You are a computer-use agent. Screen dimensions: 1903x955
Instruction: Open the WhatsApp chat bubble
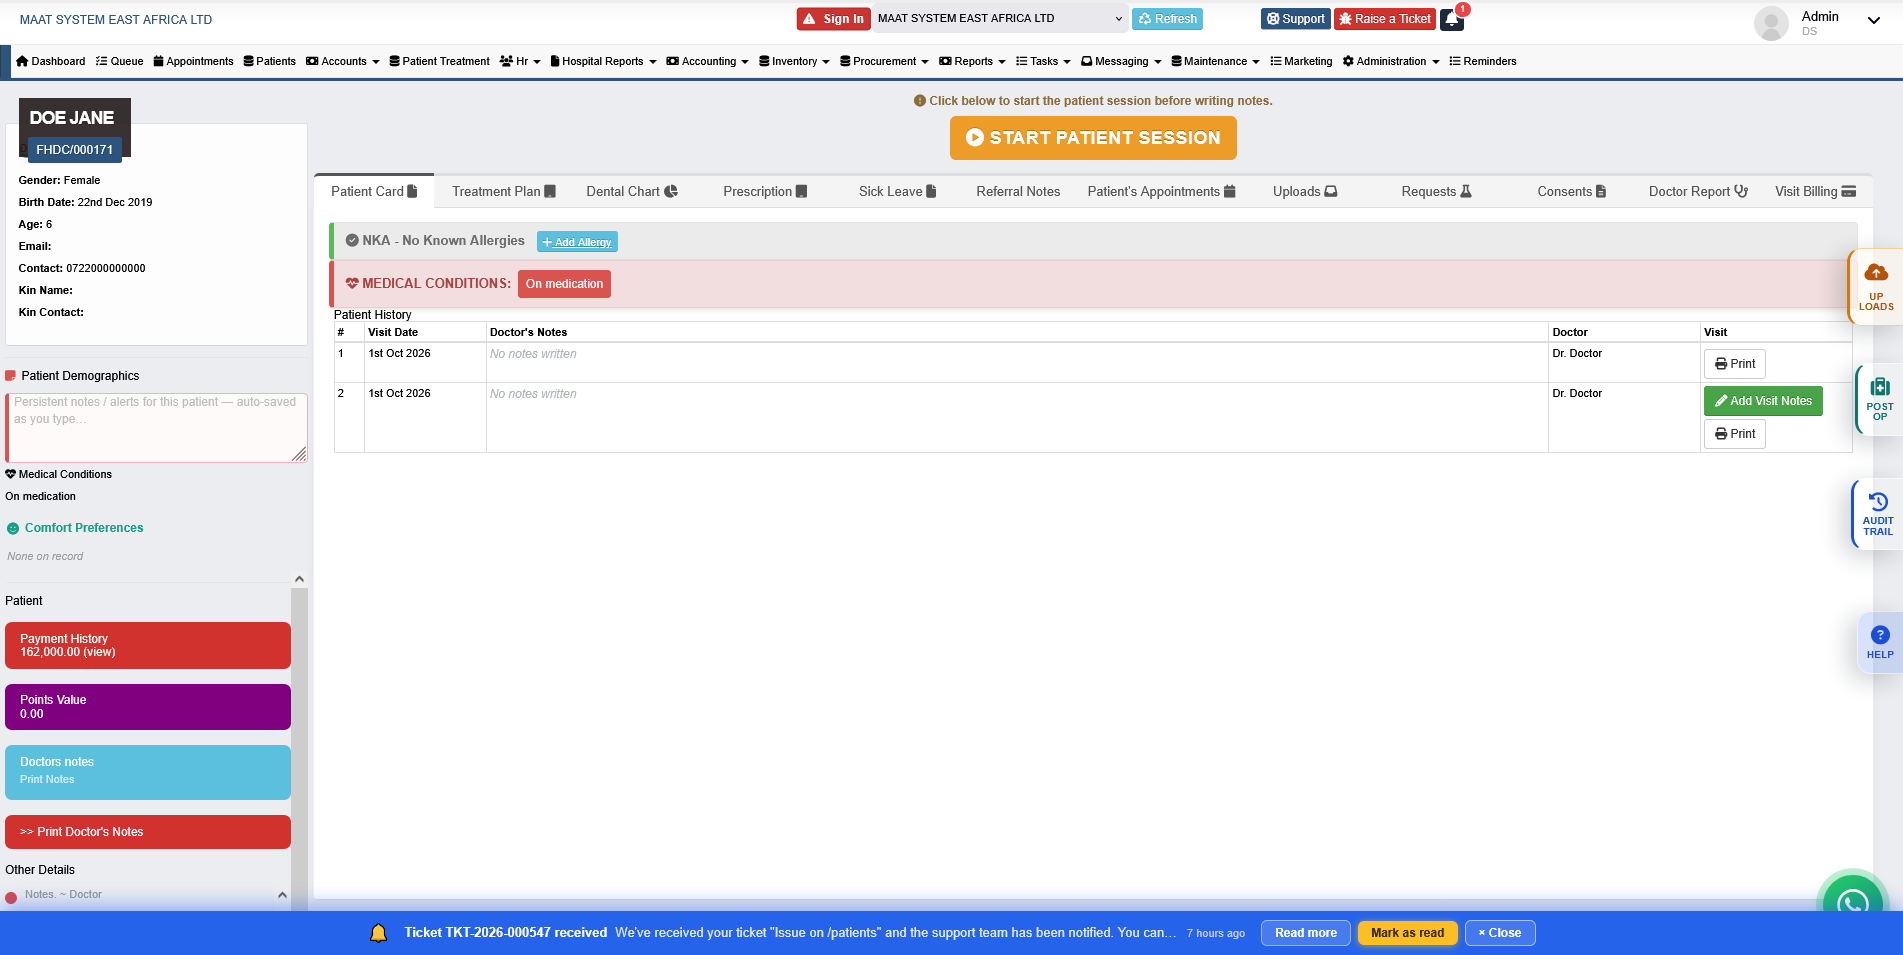pos(1852,902)
